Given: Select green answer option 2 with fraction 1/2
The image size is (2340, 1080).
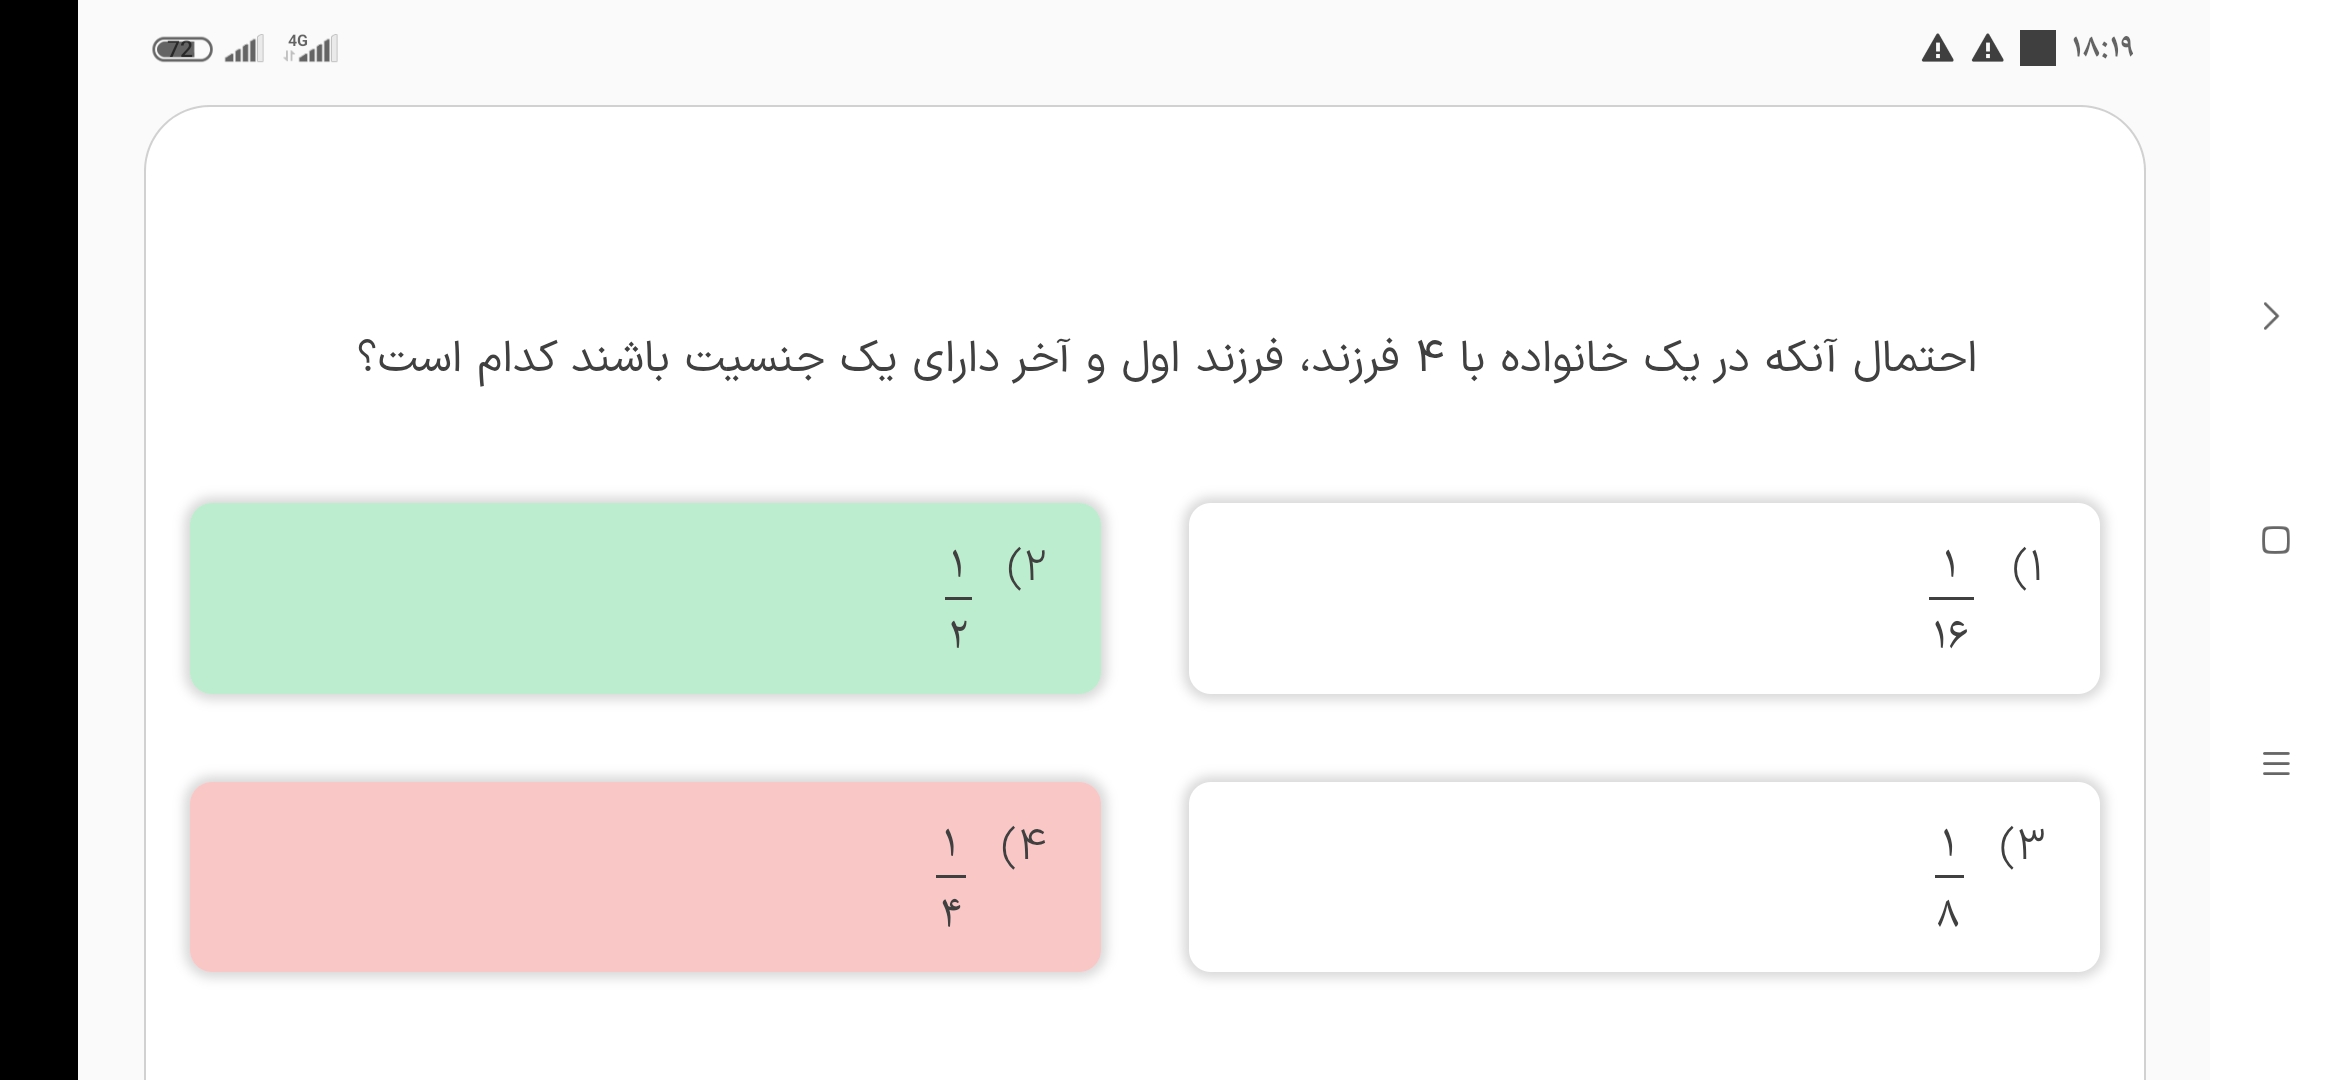Looking at the screenshot, I should (645, 598).
